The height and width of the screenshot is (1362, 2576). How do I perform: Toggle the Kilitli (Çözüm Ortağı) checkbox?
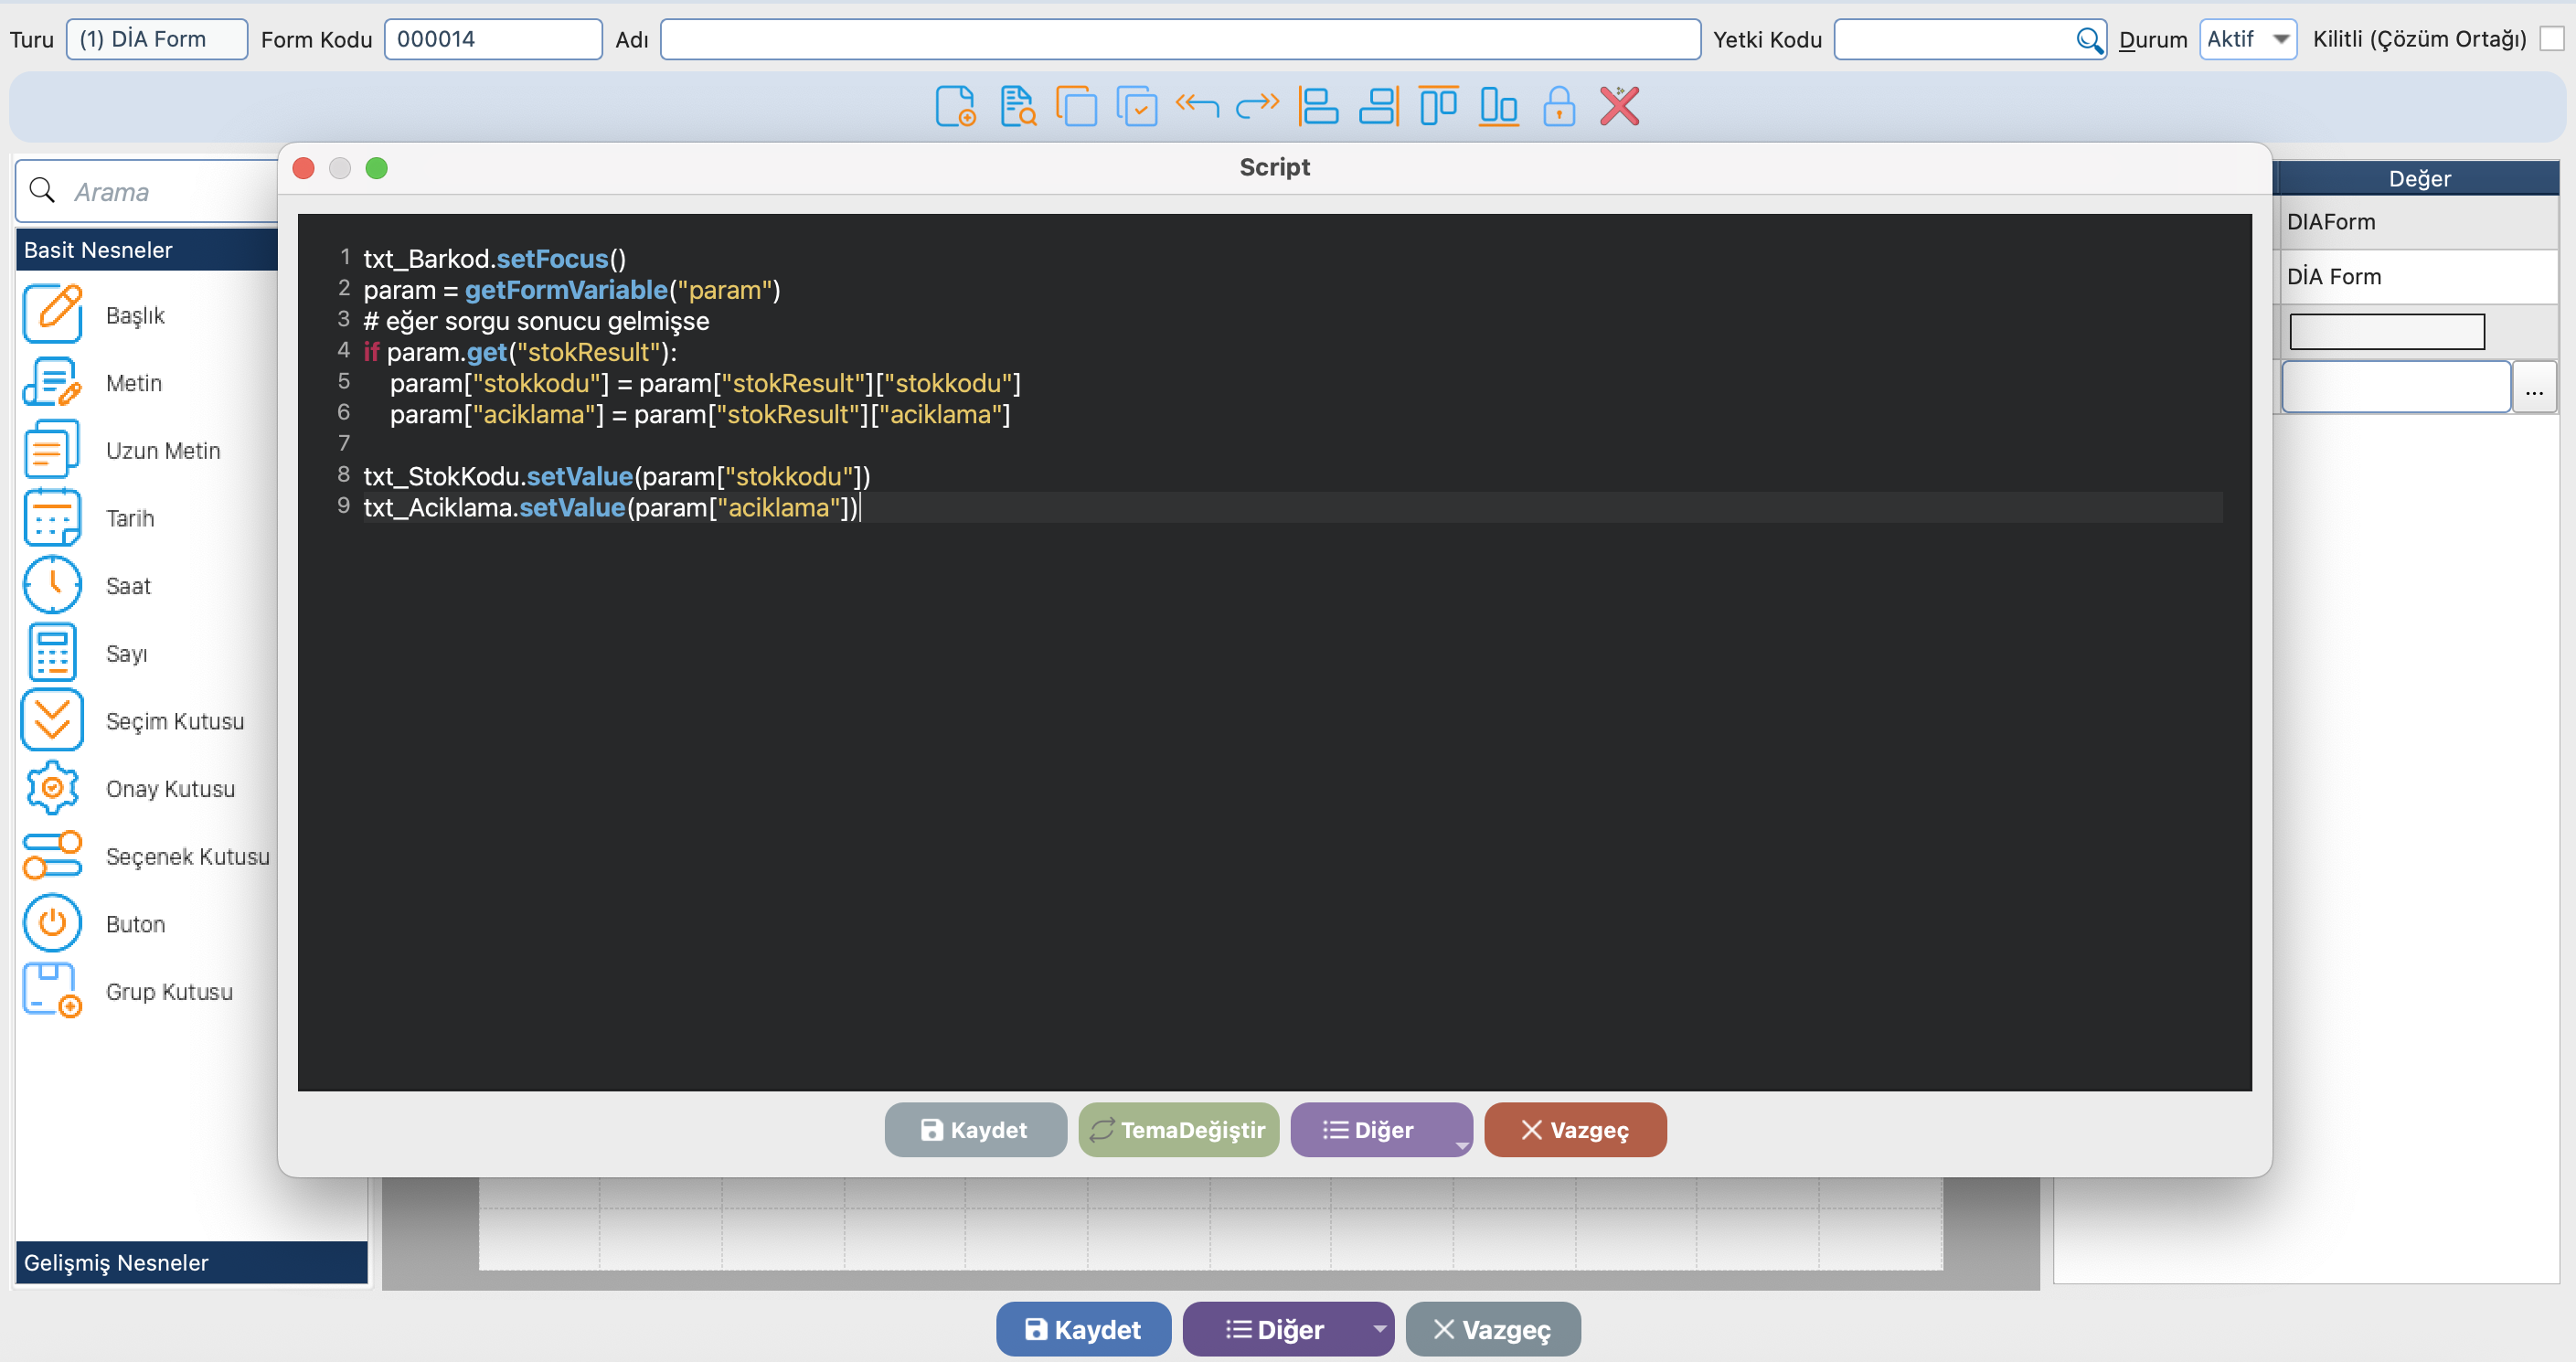[2551, 39]
